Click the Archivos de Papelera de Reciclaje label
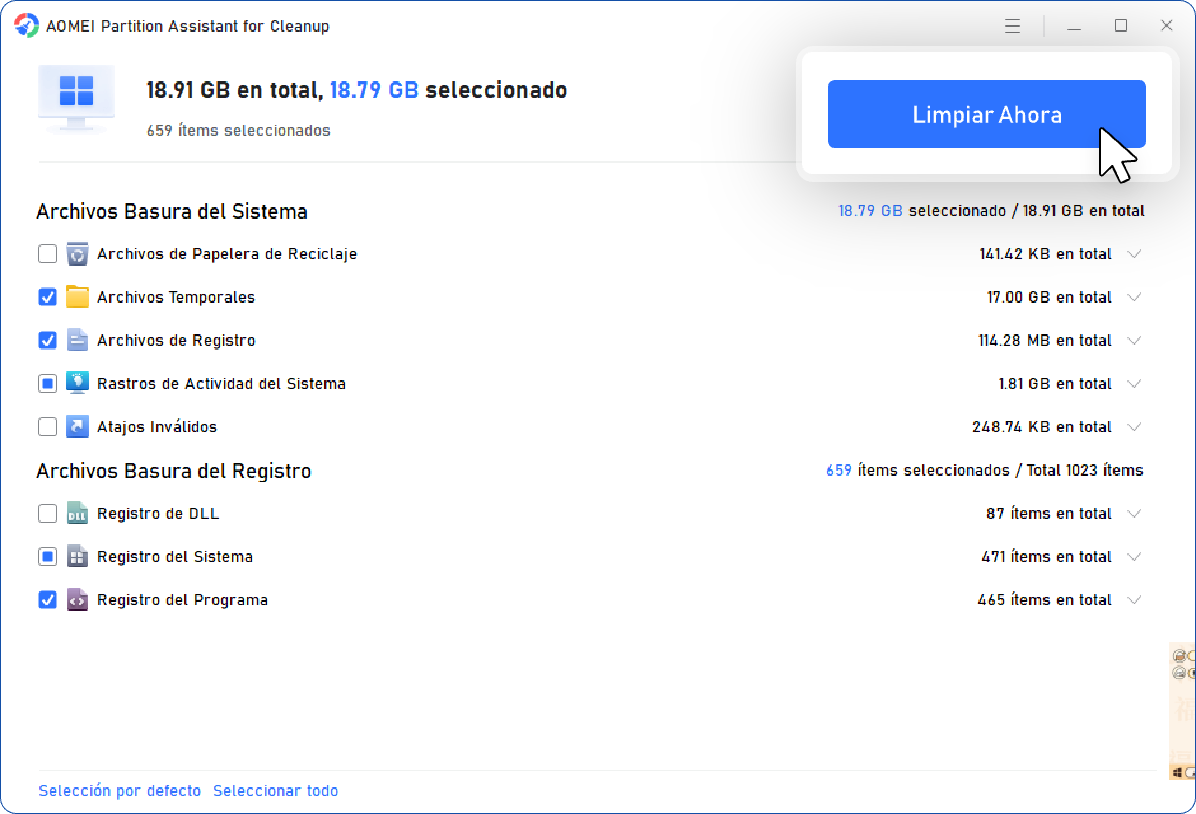The height and width of the screenshot is (814, 1196). pyautogui.click(x=227, y=253)
